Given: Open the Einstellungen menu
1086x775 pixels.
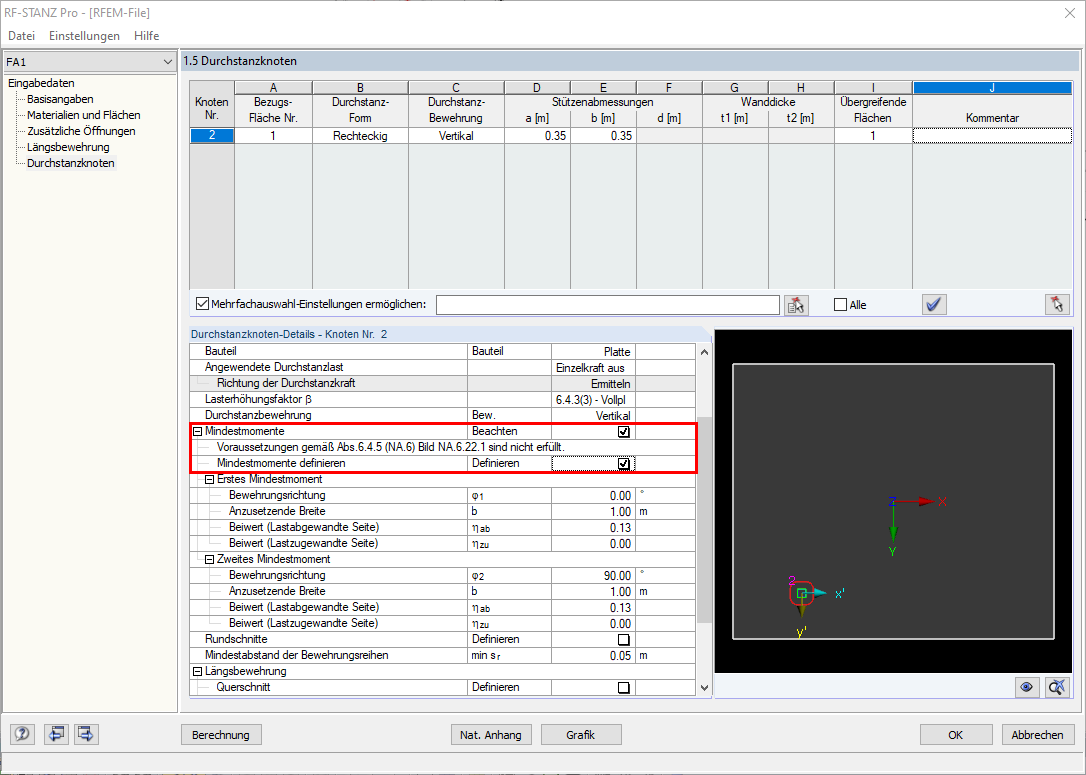Looking at the screenshot, I should click(x=84, y=35).
